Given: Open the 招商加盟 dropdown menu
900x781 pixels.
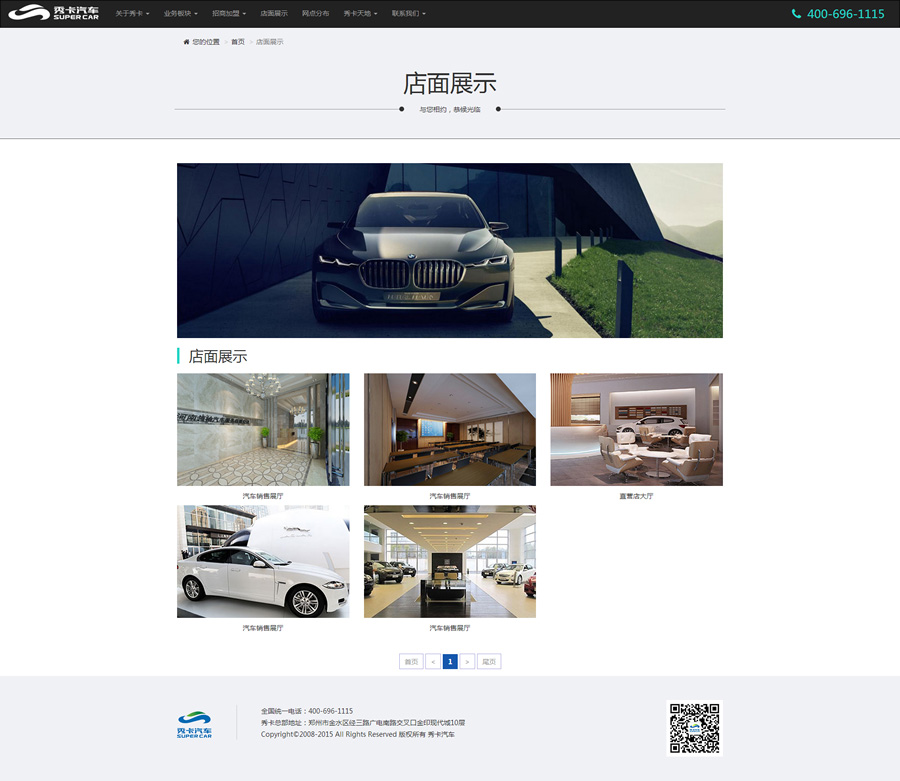Looking at the screenshot, I should coord(228,13).
